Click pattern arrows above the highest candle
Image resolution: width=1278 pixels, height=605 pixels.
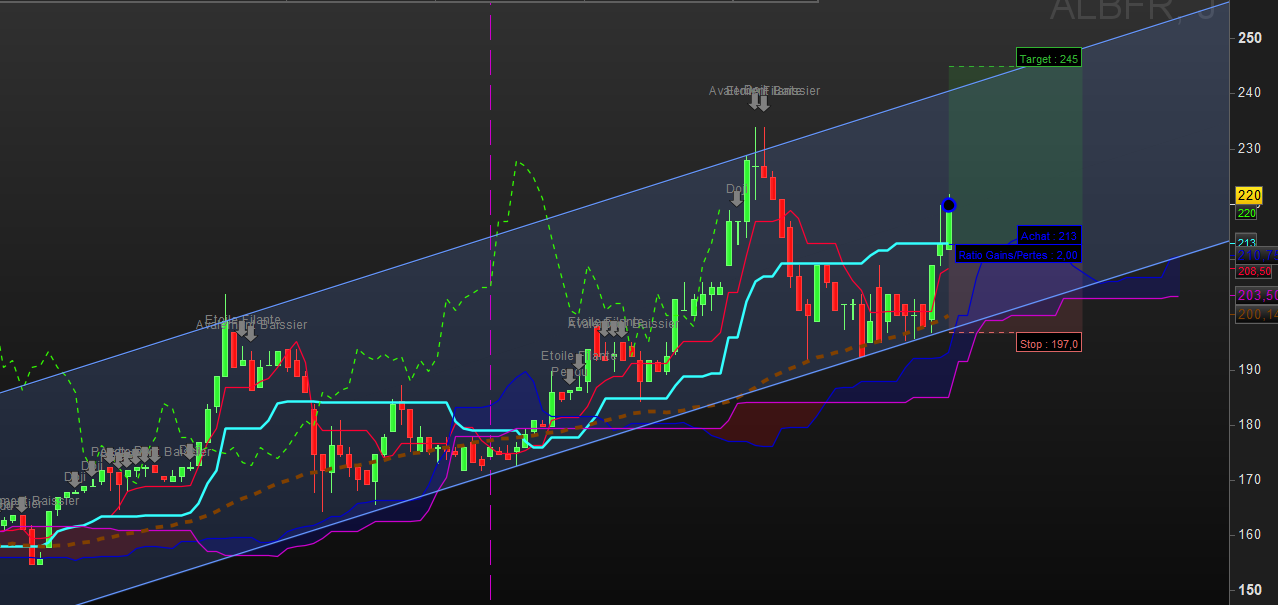click(x=760, y=101)
